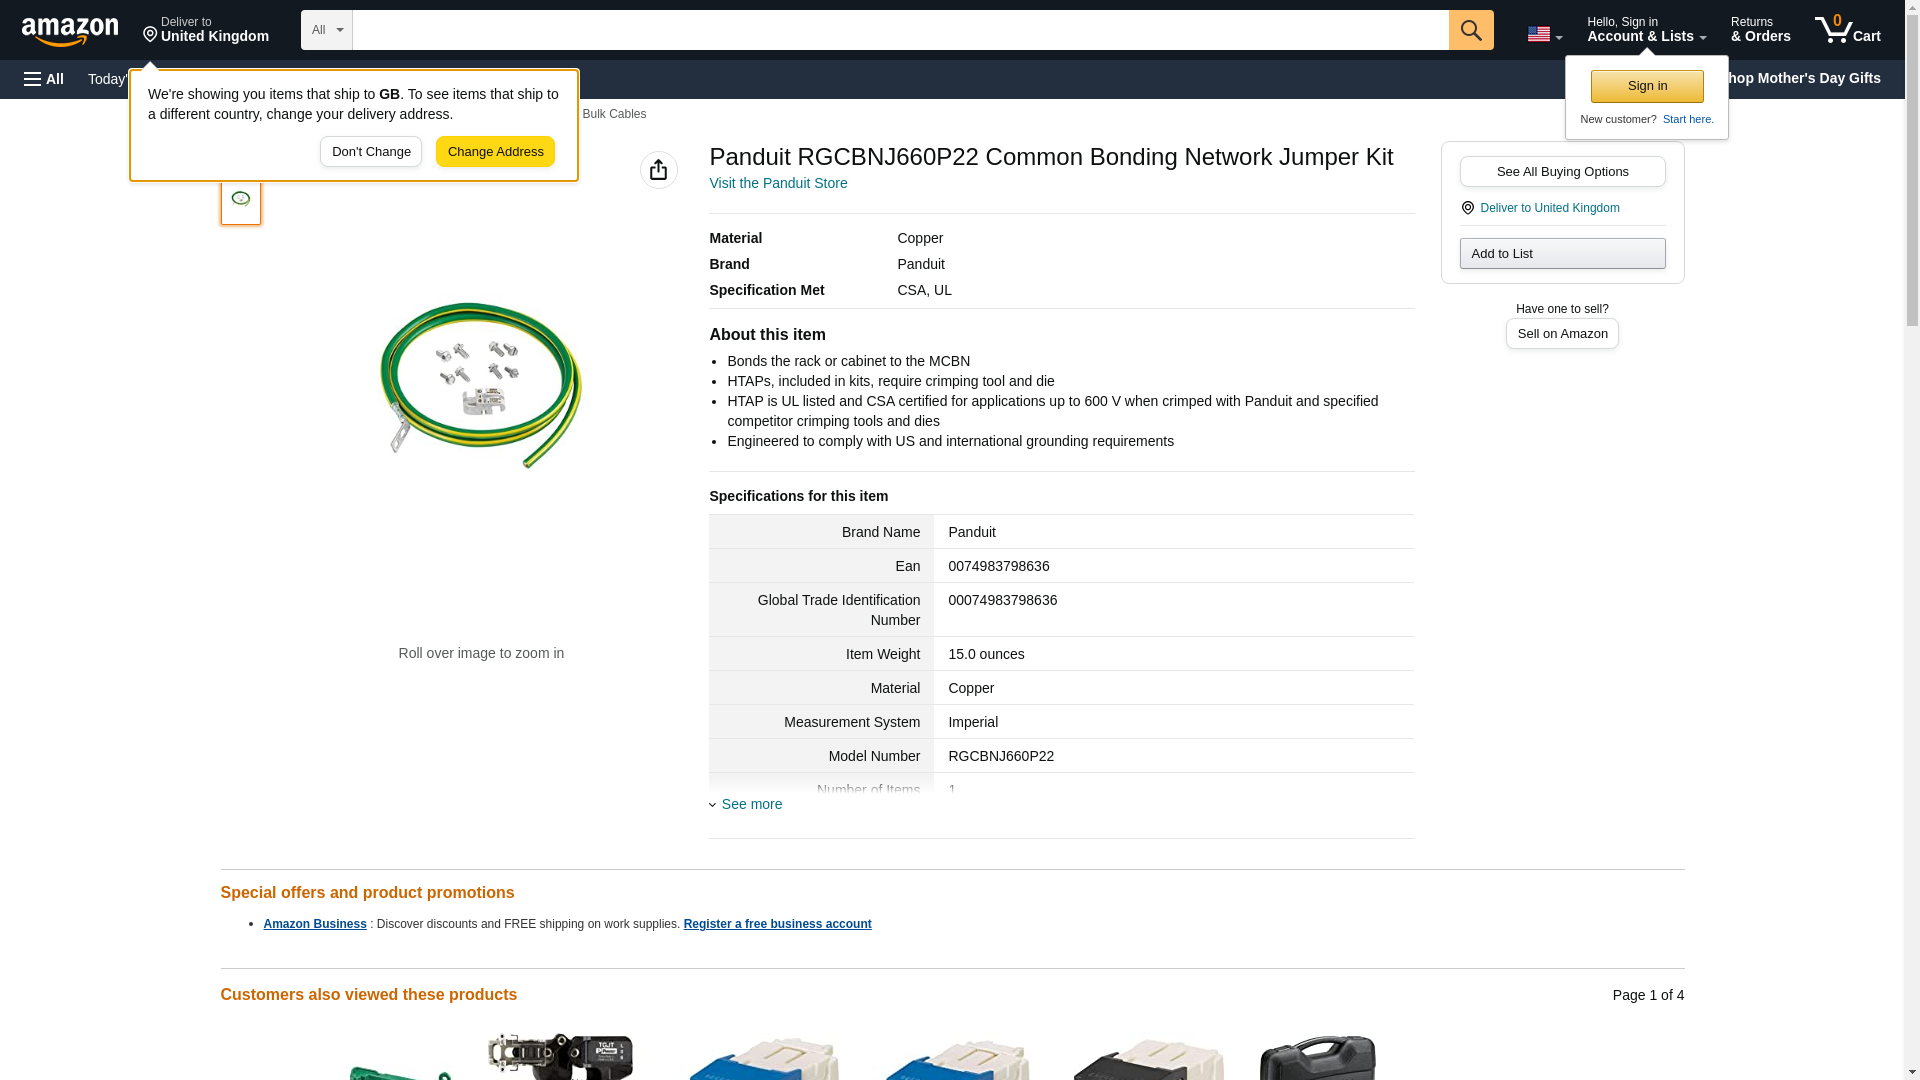Open the Account & Lists dropdown

coord(1645,30)
